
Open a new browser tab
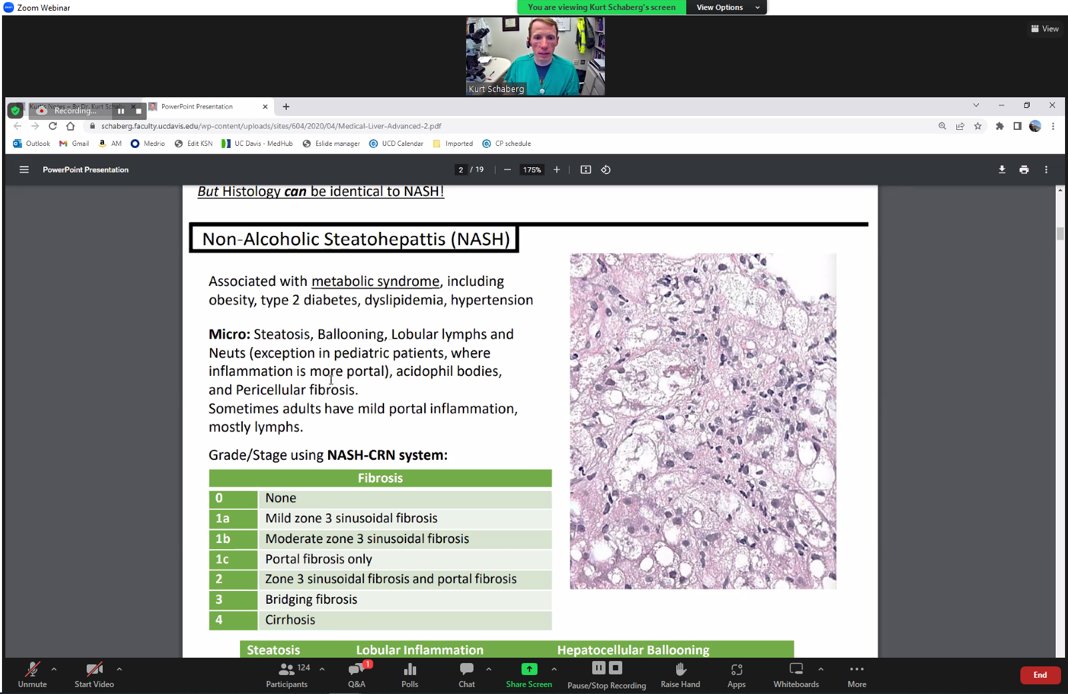pos(286,106)
